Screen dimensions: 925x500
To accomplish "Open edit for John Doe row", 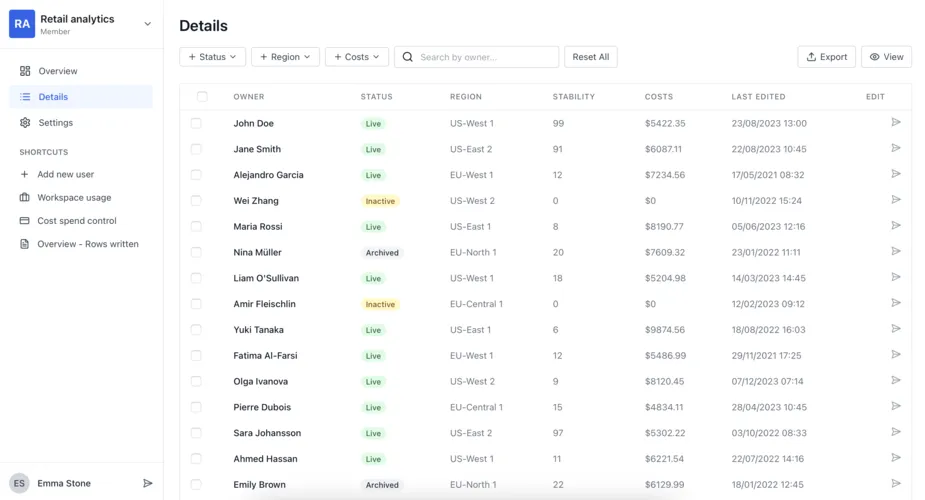I will click(x=896, y=122).
